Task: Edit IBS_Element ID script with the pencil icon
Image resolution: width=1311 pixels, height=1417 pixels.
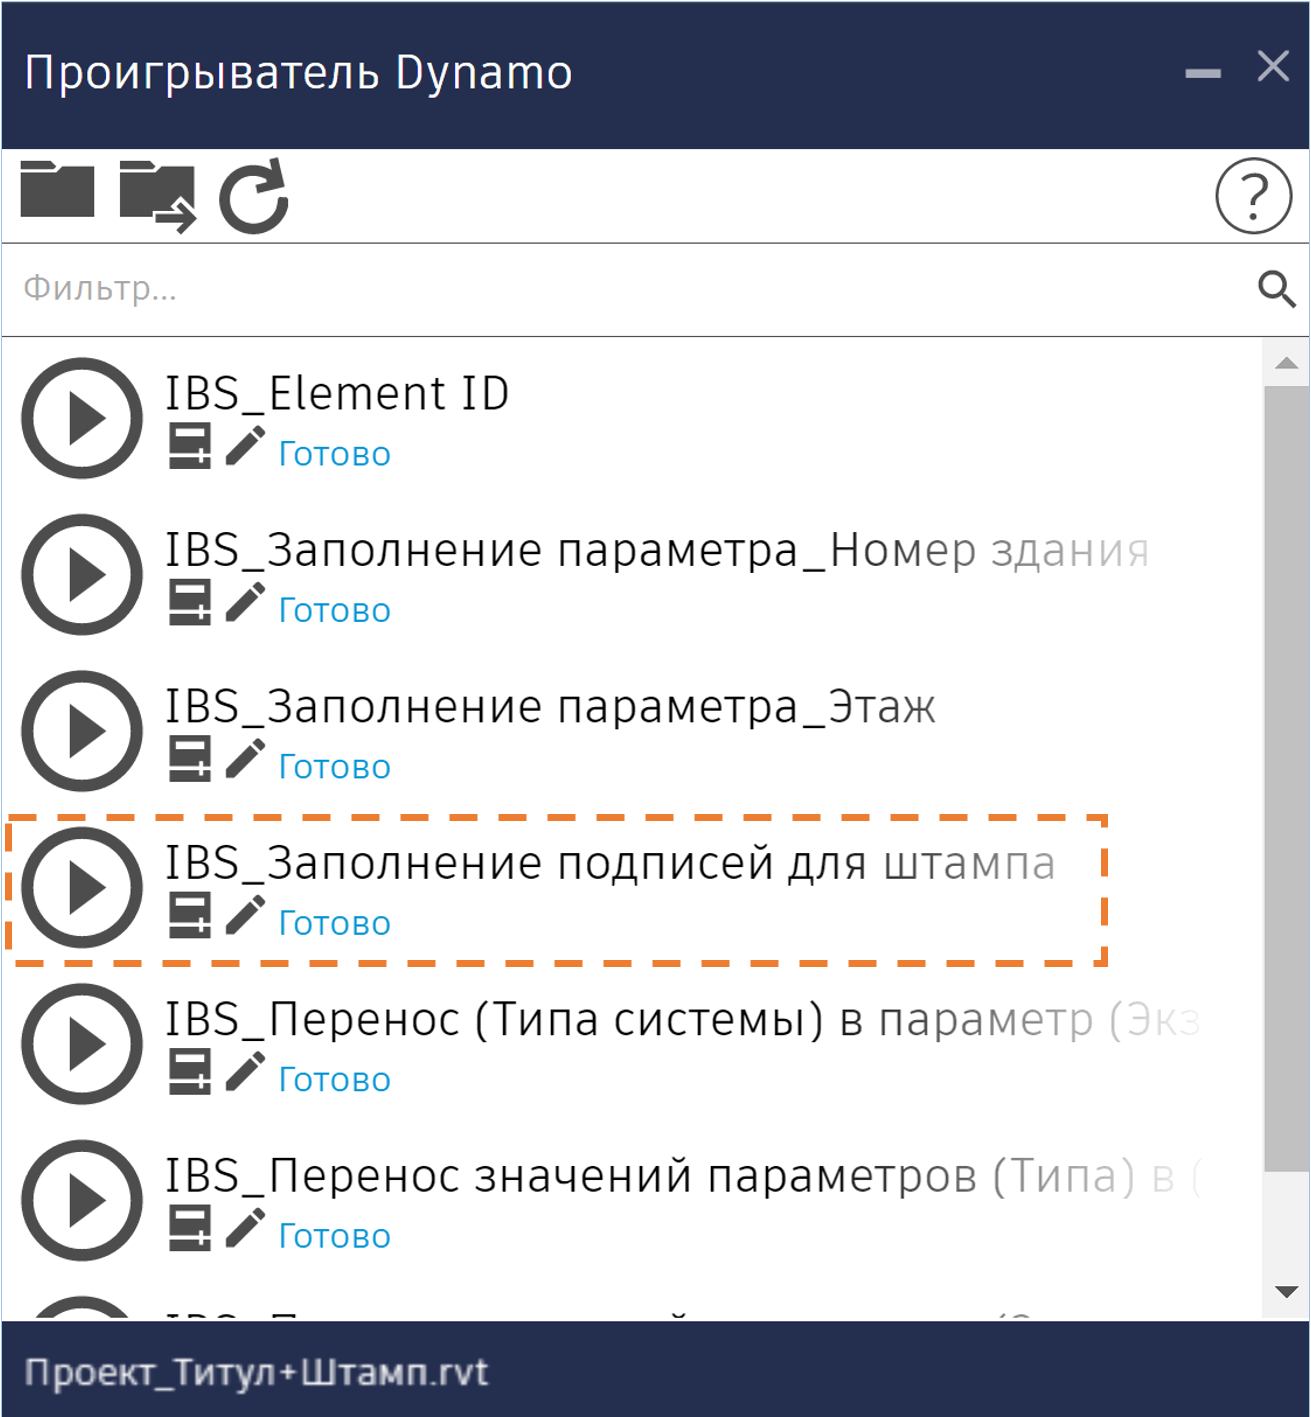Action: point(245,446)
